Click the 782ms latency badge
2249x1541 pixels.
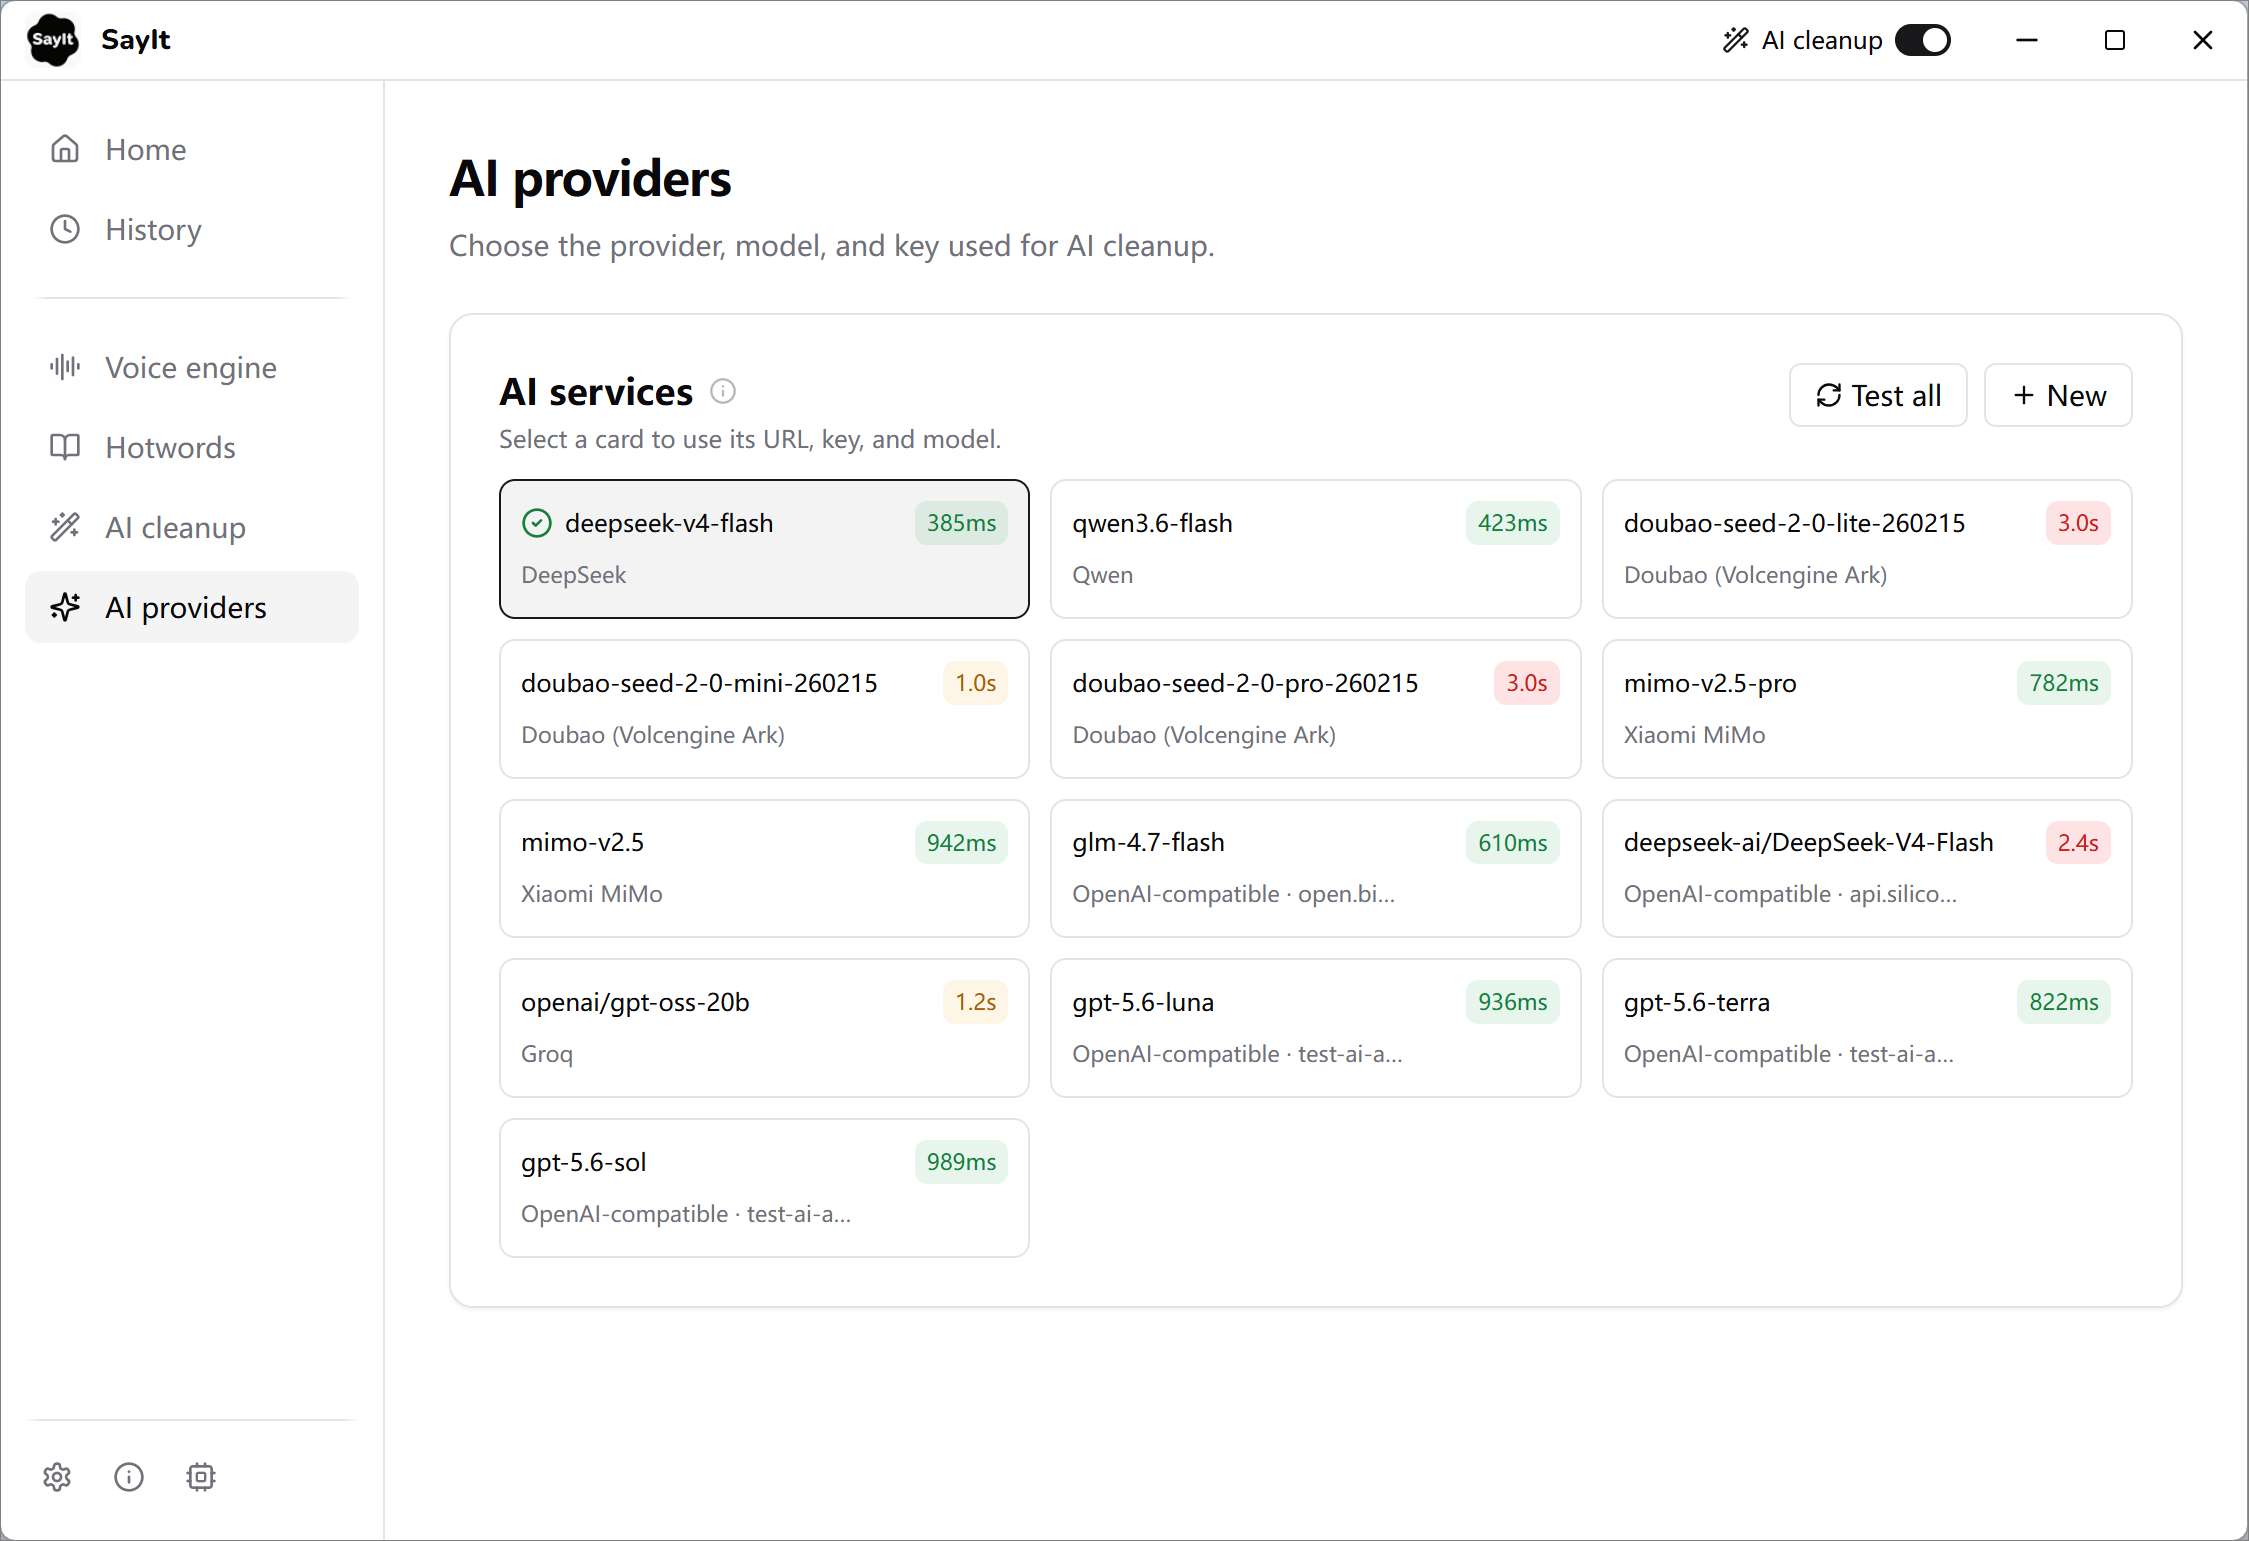(x=2064, y=683)
